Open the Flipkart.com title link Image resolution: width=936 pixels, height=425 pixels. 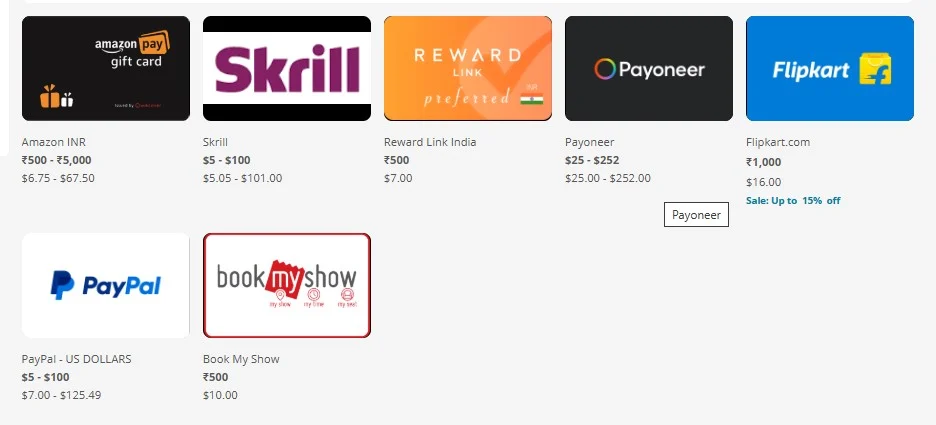pyautogui.click(x=778, y=142)
